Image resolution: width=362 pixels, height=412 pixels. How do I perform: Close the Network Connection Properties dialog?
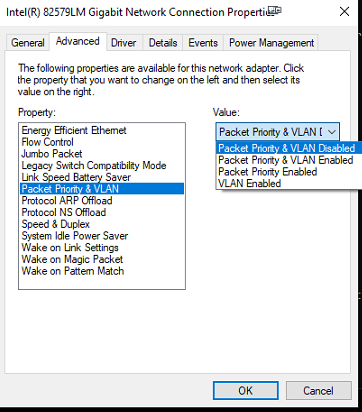coord(344,12)
